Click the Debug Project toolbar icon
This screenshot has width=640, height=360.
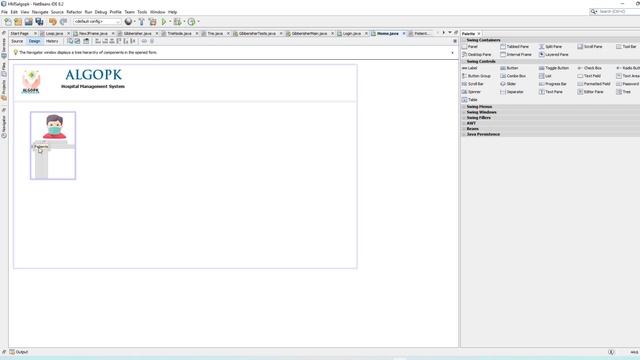178,22
